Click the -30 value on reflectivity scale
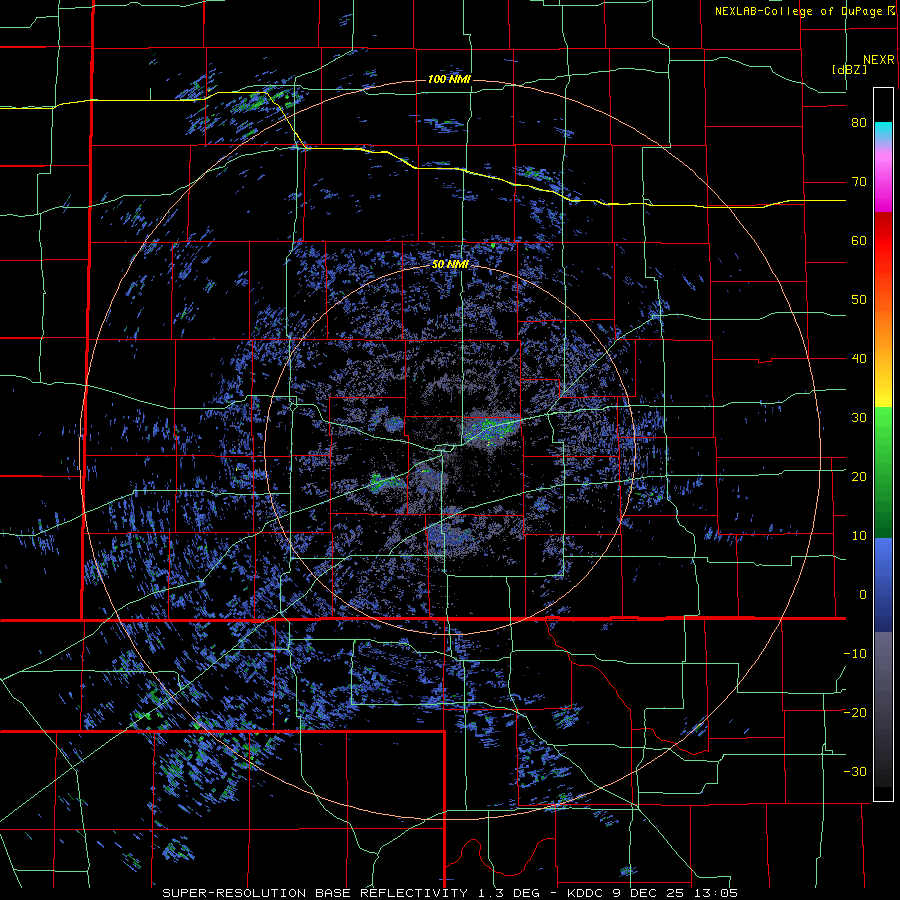 (855, 771)
